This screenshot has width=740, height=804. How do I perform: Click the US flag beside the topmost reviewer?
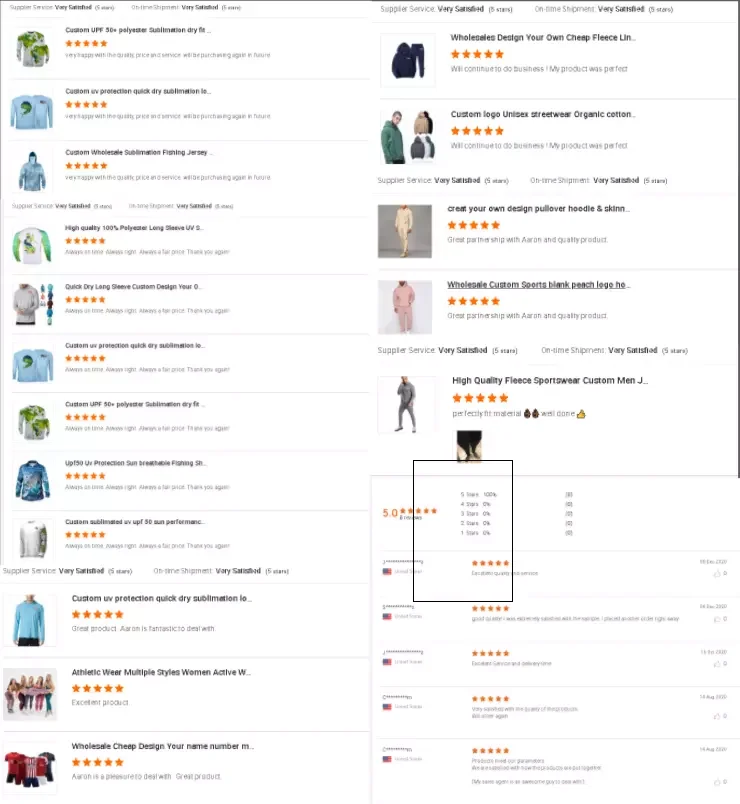pyautogui.click(x=387, y=571)
